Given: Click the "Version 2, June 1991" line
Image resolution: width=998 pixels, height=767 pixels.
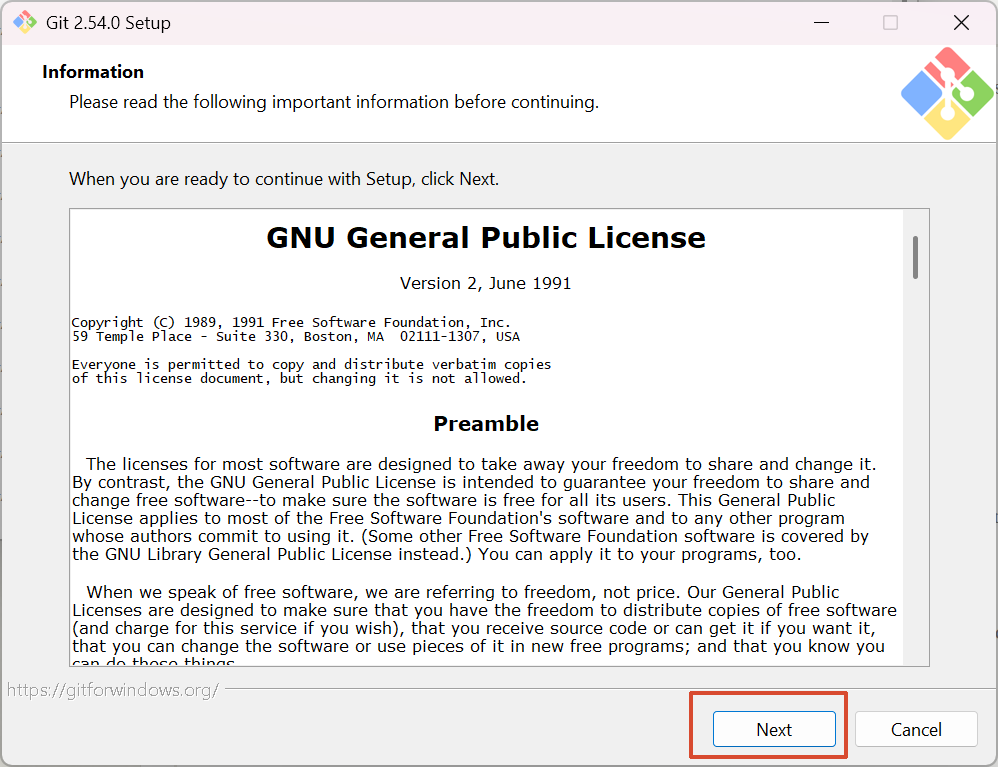Looking at the screenshot, I should point(486,283).
